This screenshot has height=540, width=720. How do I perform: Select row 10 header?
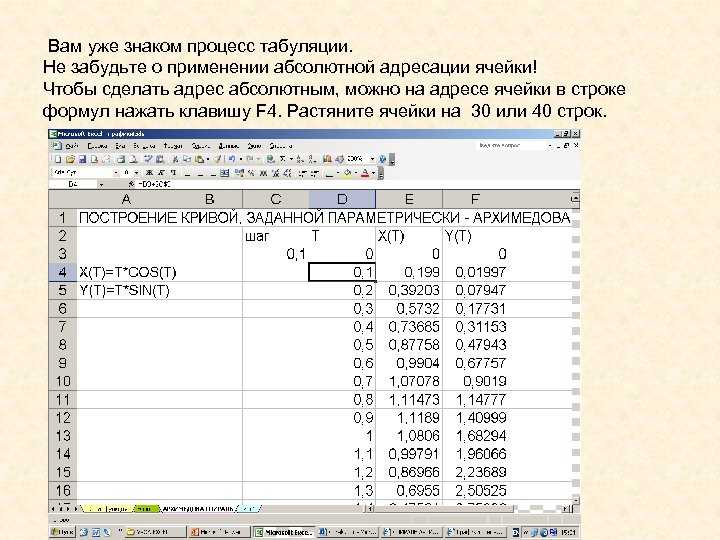pyautogui.click(x=62, y=381)
